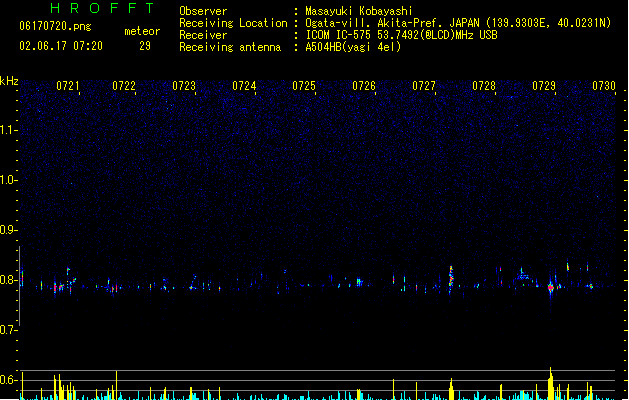Click the observer name Masayuki Kobayashi
This screenshot has height=400, width=629.
[x=359, y=11]
